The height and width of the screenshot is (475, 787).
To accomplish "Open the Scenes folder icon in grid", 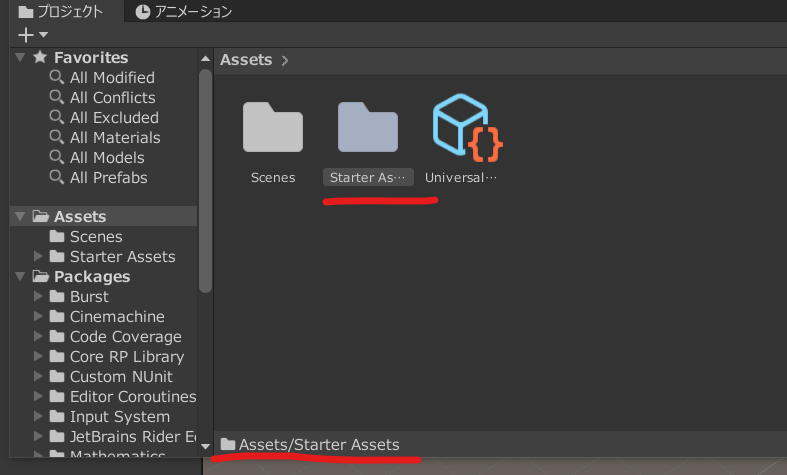I will (x=273, y=128).
